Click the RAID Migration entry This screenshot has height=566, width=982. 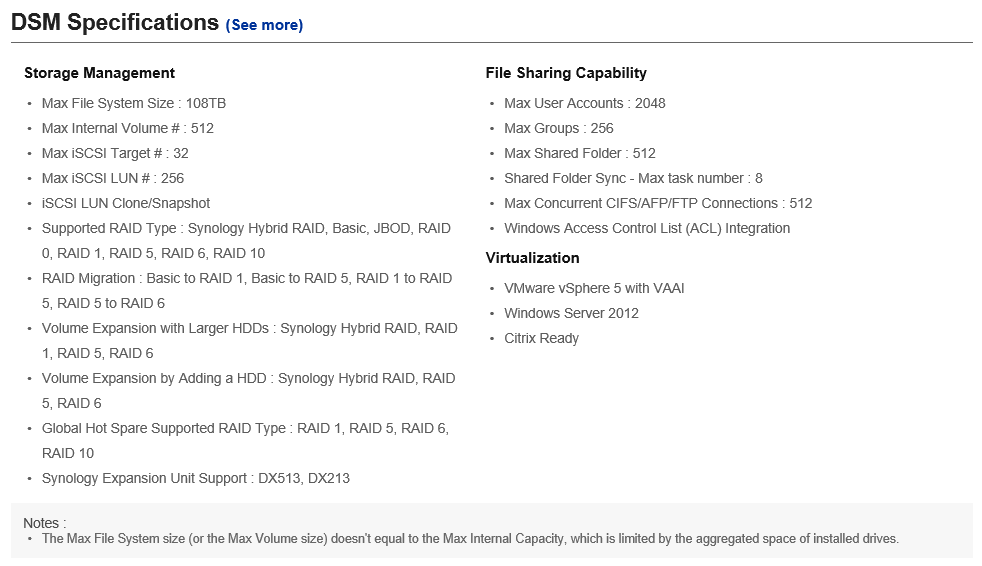click(x=247, y=291)
